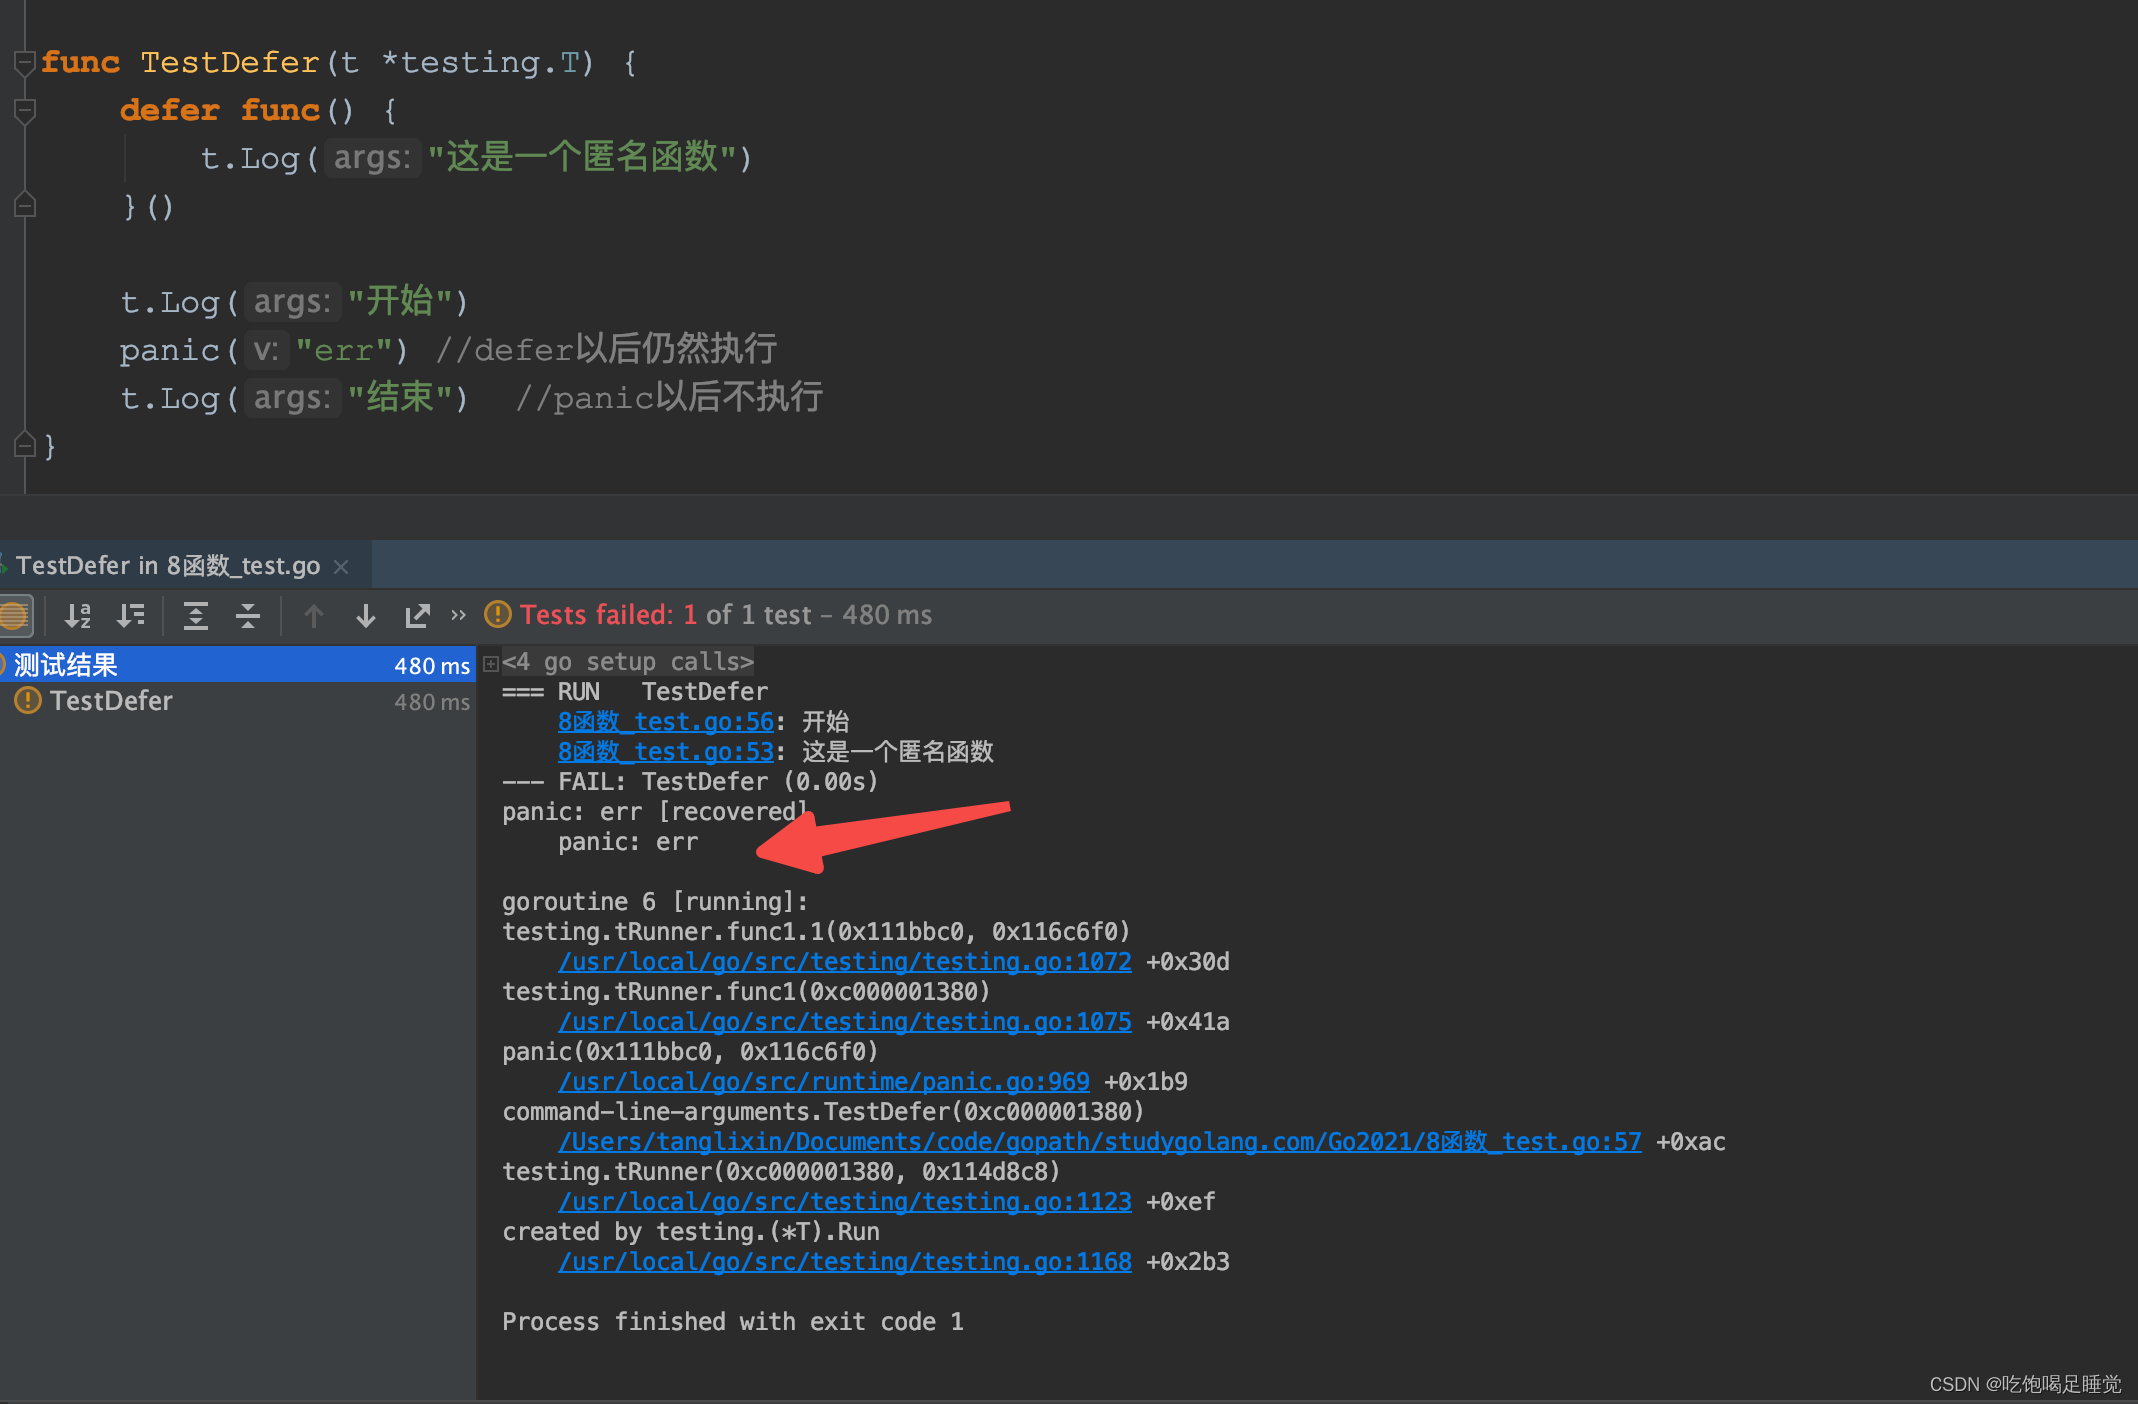Go to next failed test arrow
Image resolution: width=2138 pixels, height=1404 pixels.
(366, 615)
